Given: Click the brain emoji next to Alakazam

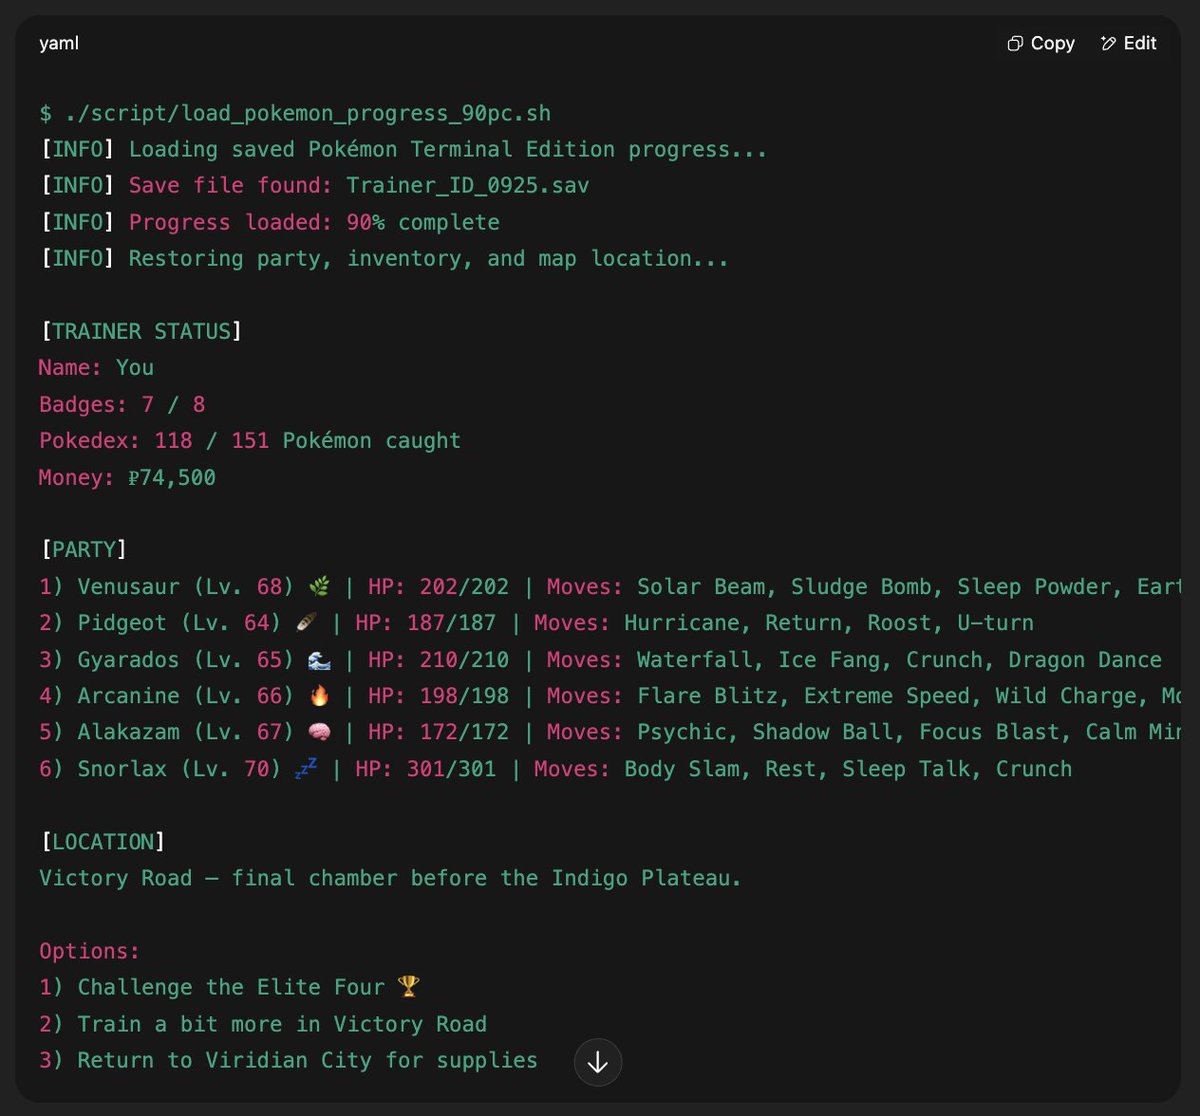Looking at the screenshot, I should (x=320, y=732).
